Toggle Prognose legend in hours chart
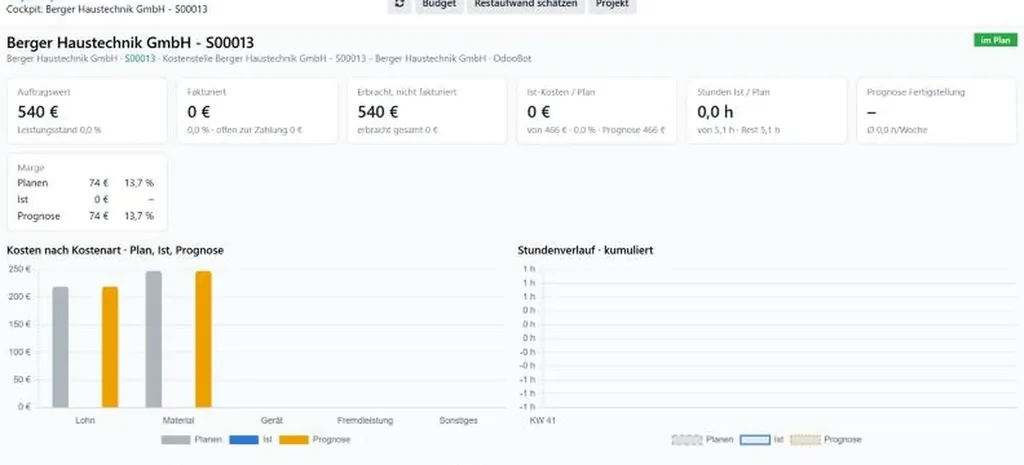 coord(825,440)
